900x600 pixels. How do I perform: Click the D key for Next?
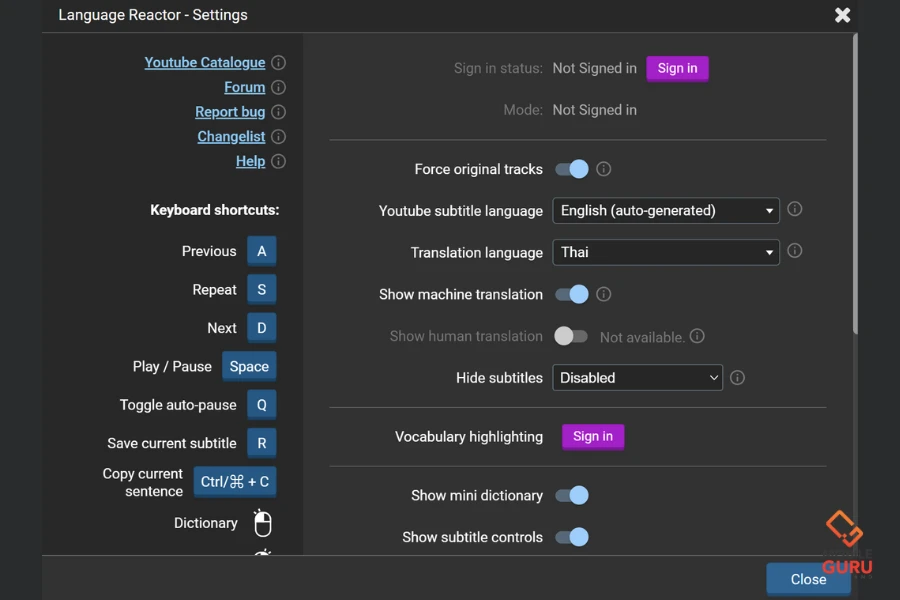pyautogui.click(x=262, y=328)
